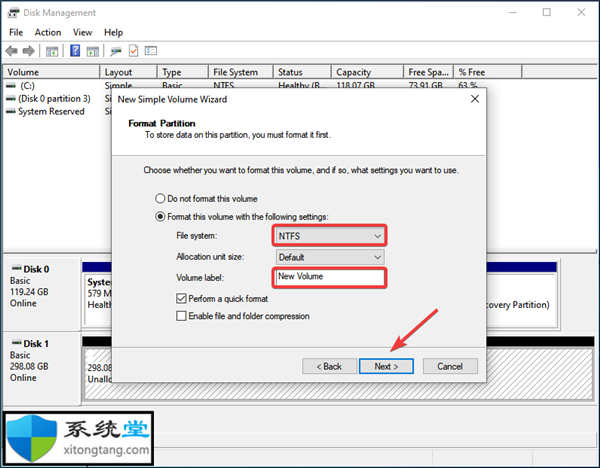The height and width of the screenshot is (468, 600).
Task: Click the Next button
Action: [386, 366]
